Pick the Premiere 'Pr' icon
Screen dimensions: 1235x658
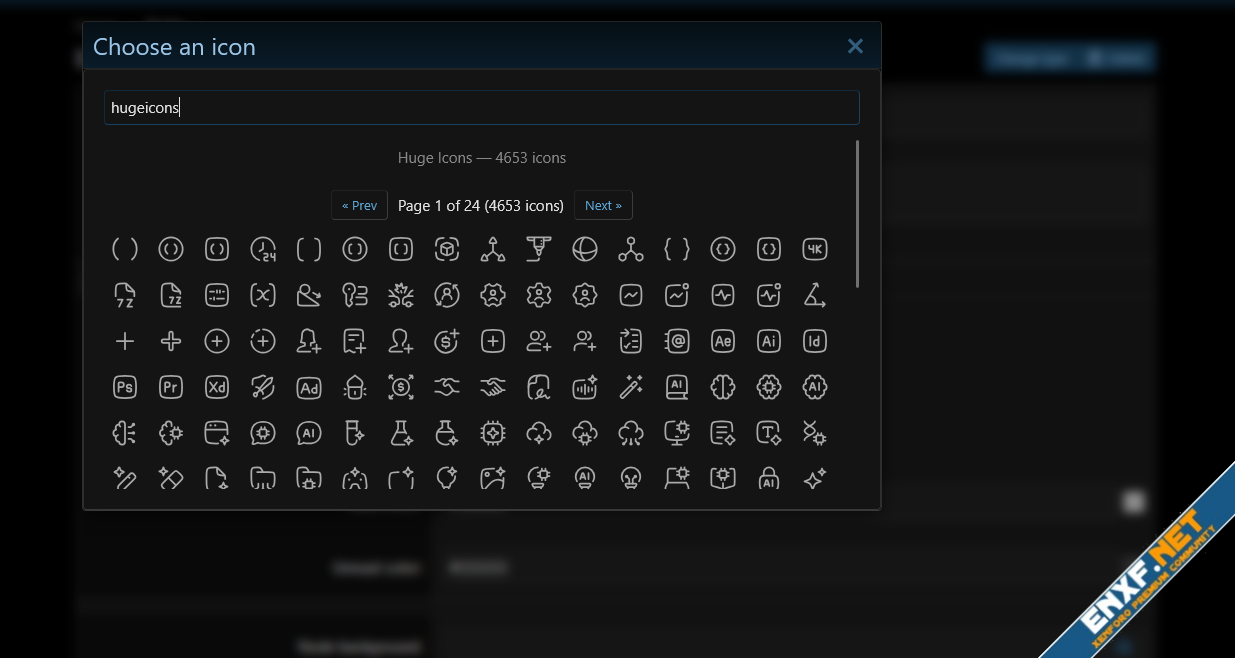click(x=171, y=387)
